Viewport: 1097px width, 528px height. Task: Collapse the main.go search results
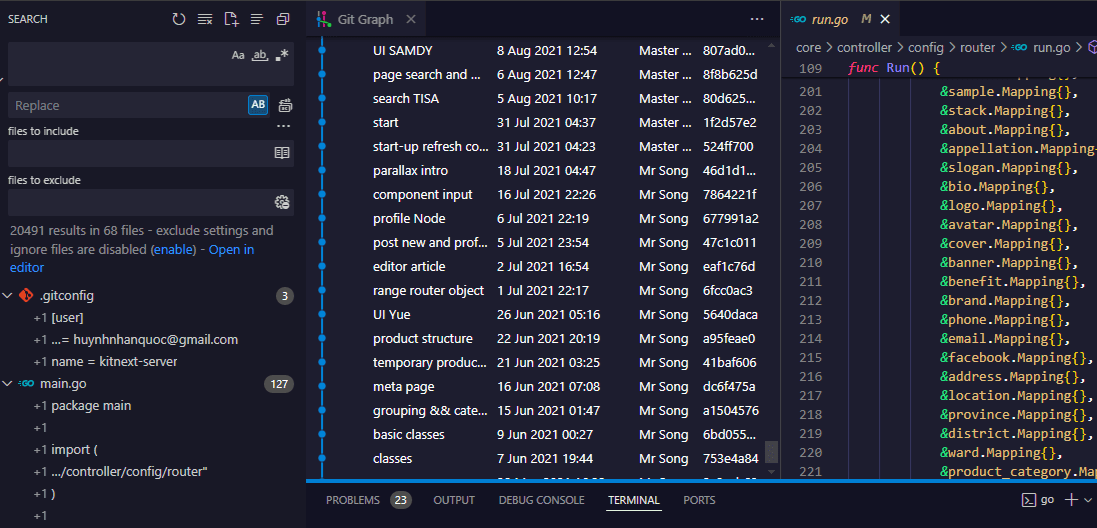[8, 384]
